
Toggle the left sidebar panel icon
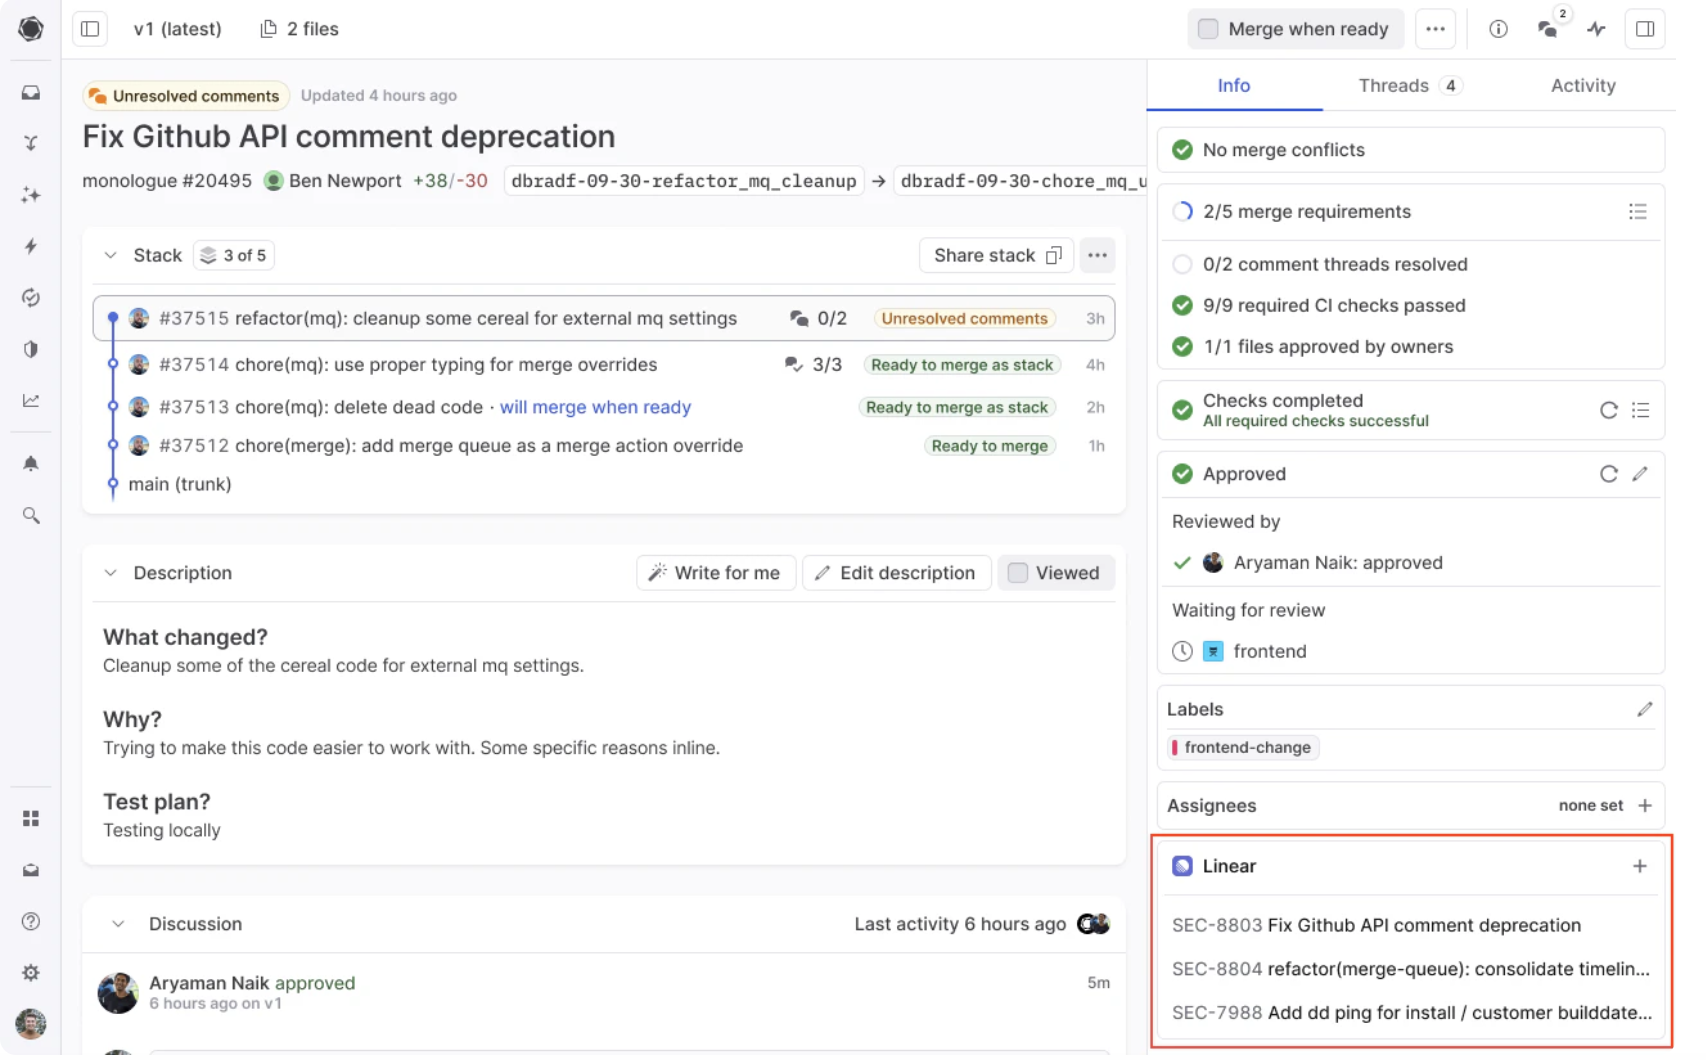click(x=90, y=29)
